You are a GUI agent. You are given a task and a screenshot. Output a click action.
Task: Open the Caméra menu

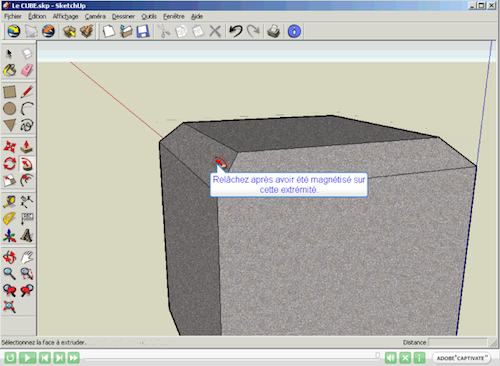pyautogui.click(x=95, y=16)
